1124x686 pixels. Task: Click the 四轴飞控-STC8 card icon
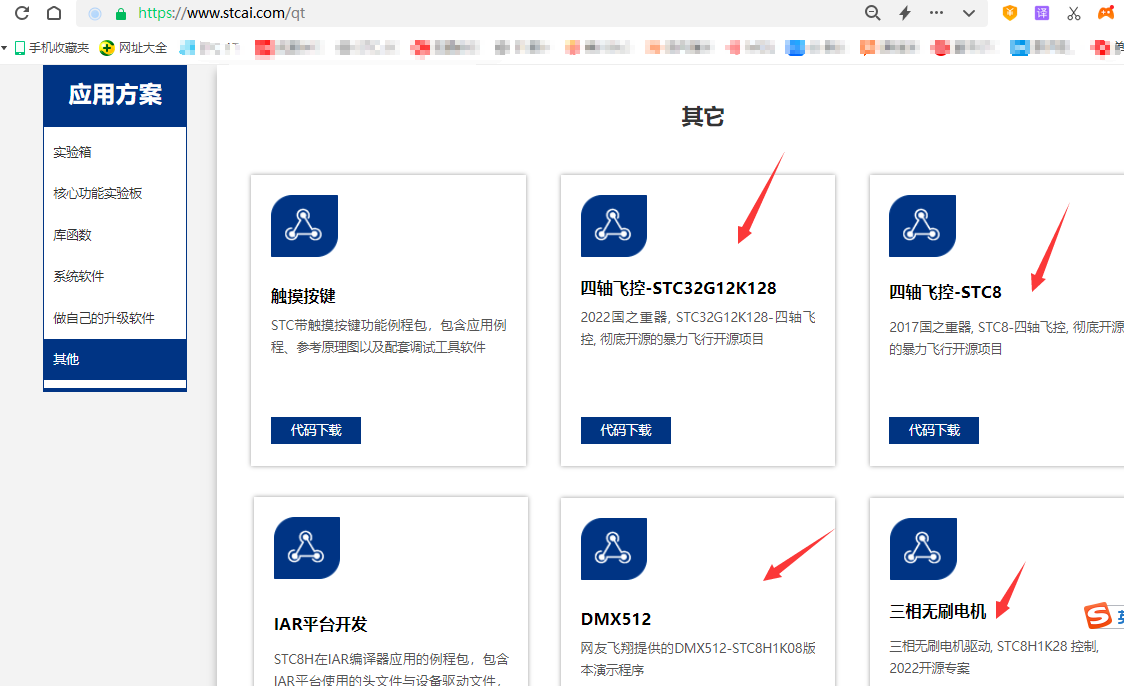pyautogui.click(x=922, y=226)
